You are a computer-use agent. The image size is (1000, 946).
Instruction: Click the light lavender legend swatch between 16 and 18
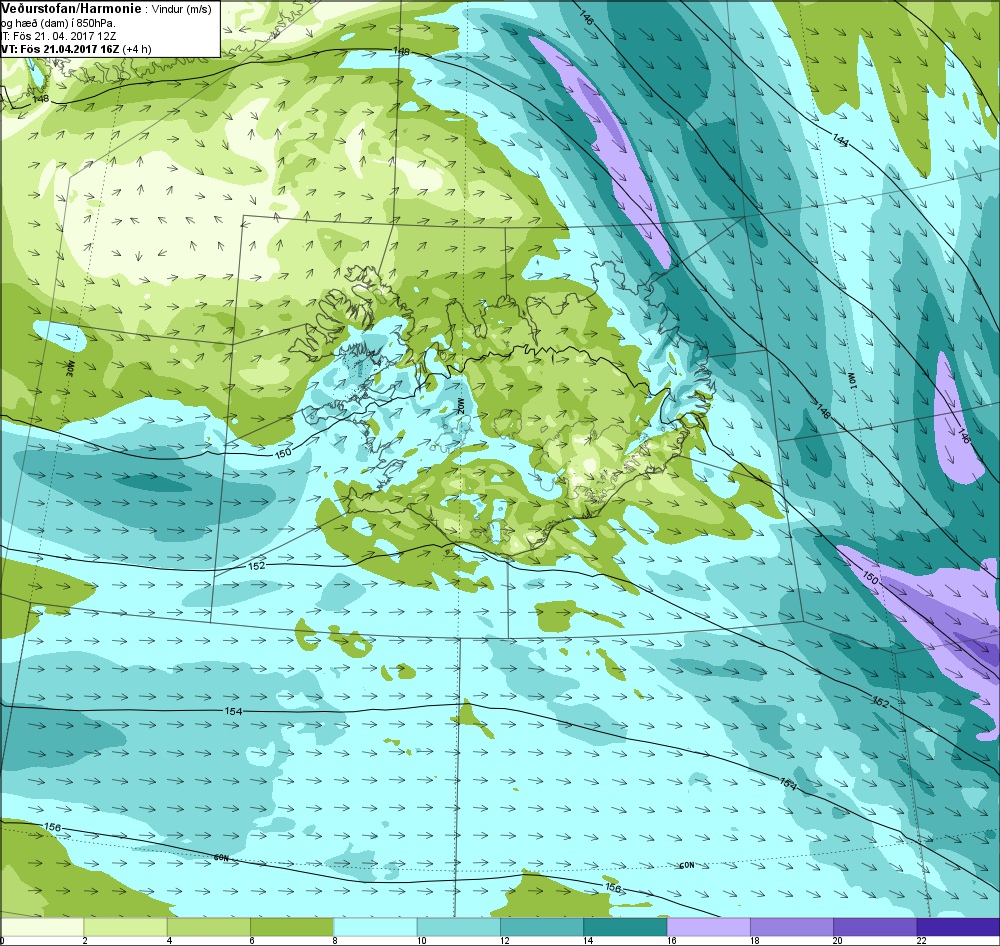pyautogui.click(x=708, y=926)
